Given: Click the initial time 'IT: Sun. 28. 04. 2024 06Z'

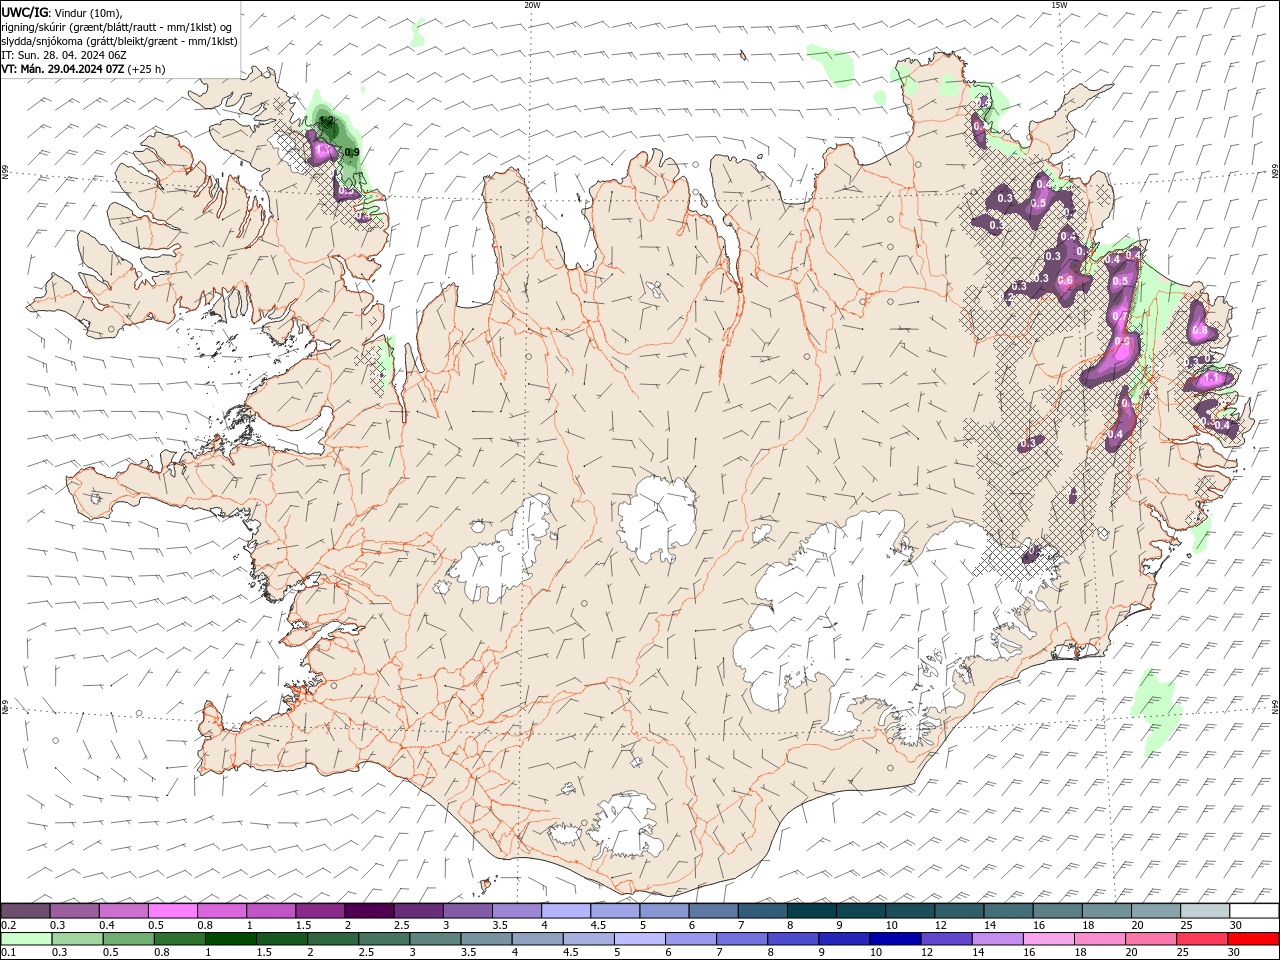Looking at the screenshot, I should click(65, 55).
